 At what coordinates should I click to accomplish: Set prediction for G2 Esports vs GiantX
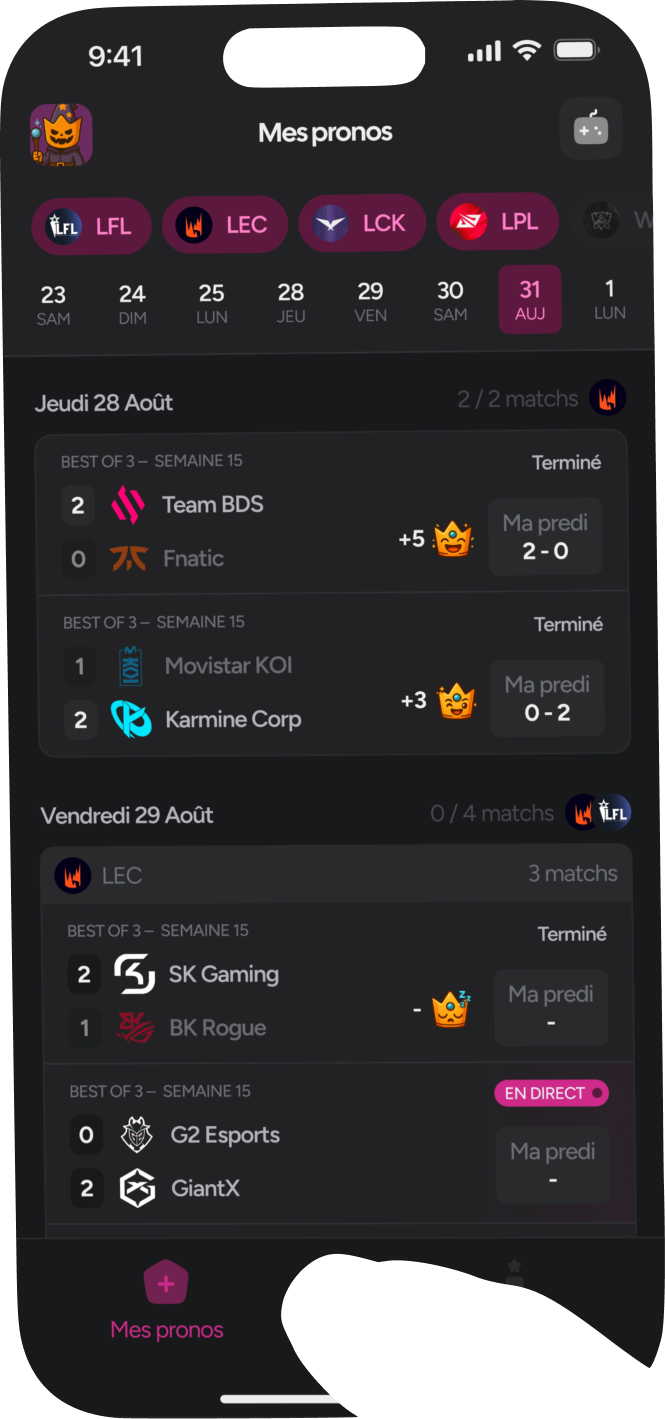click(553, 1165)
